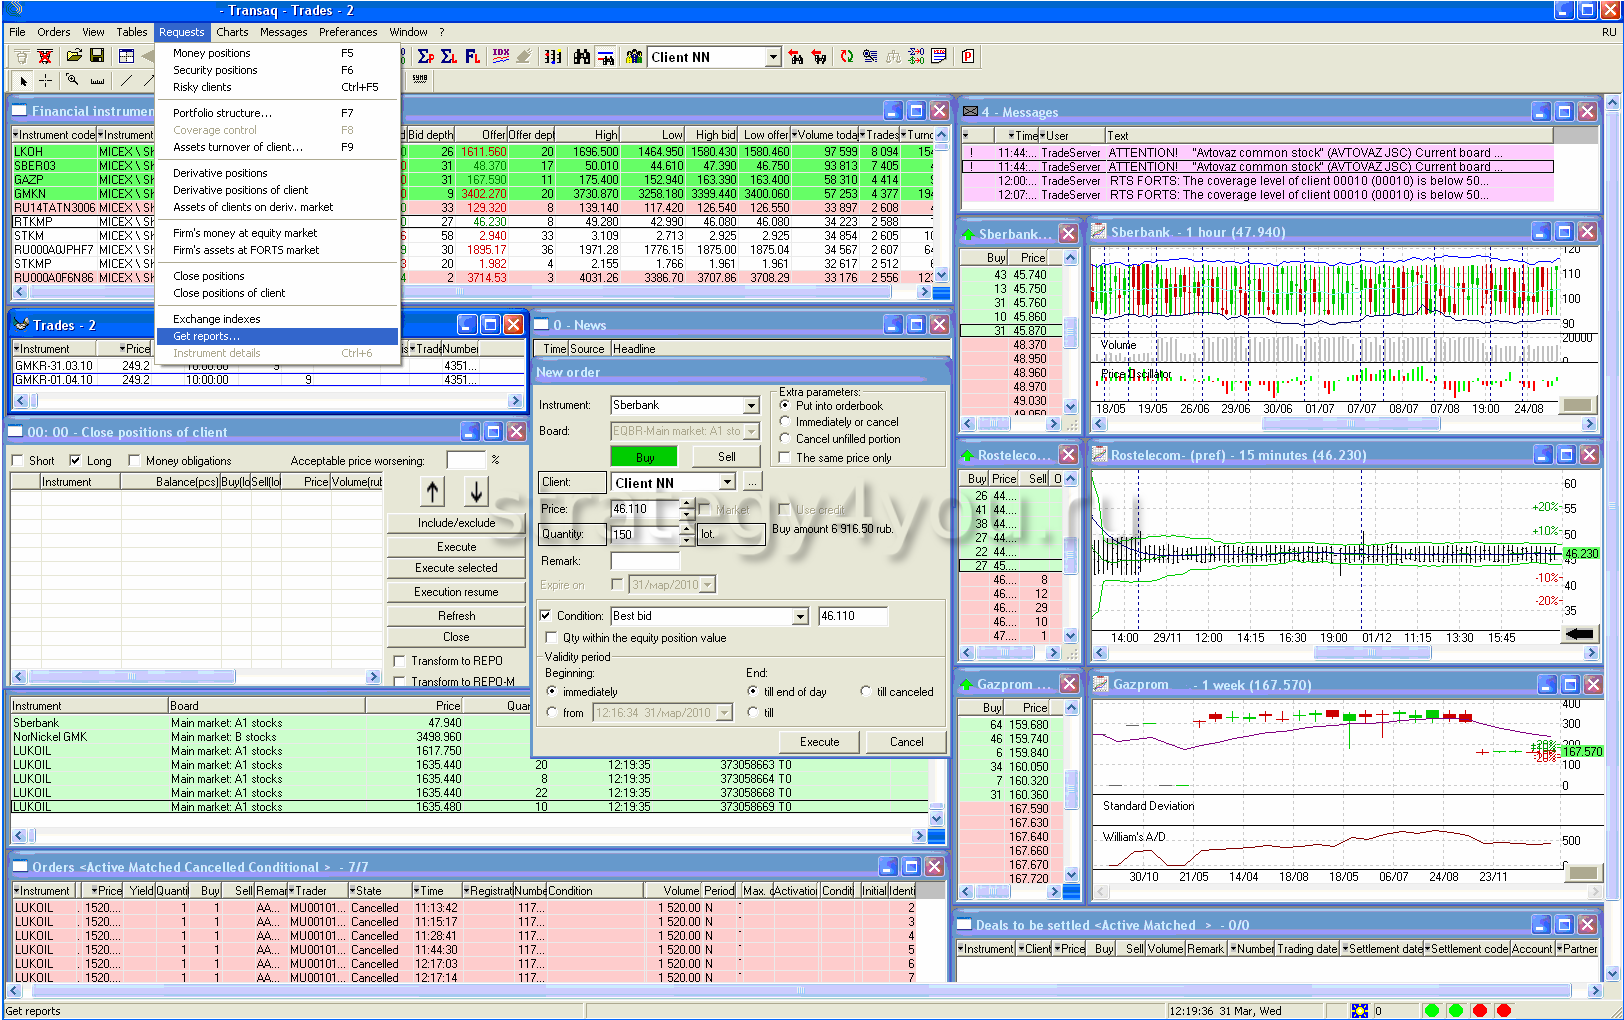Enable the Short checkbox
This screenshot has width=1624, height=1020.
coord(18,461)
